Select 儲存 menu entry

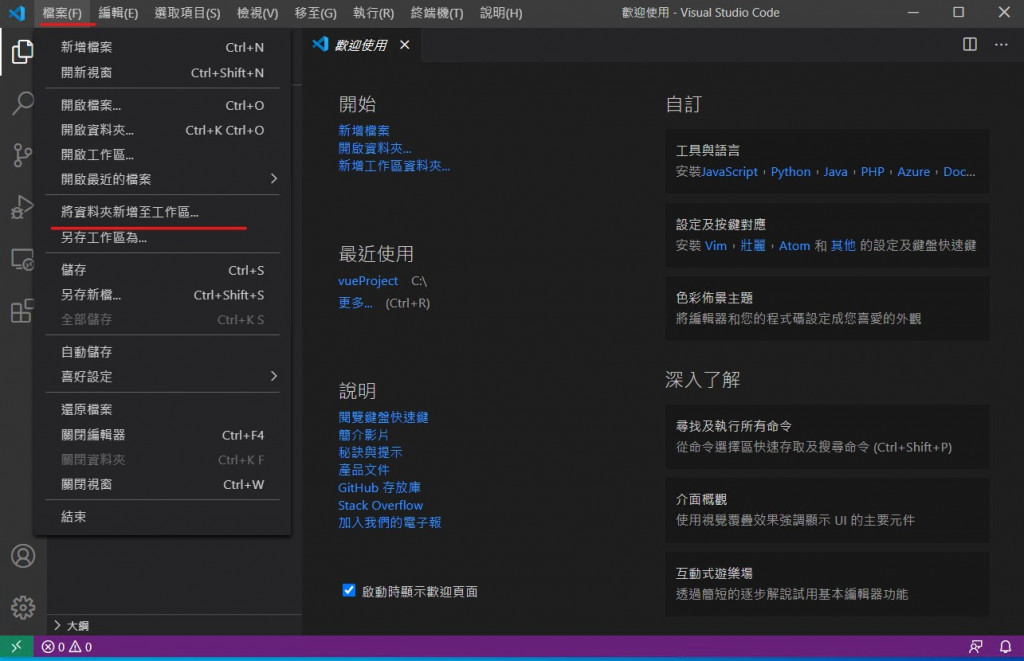coord(162,270)
